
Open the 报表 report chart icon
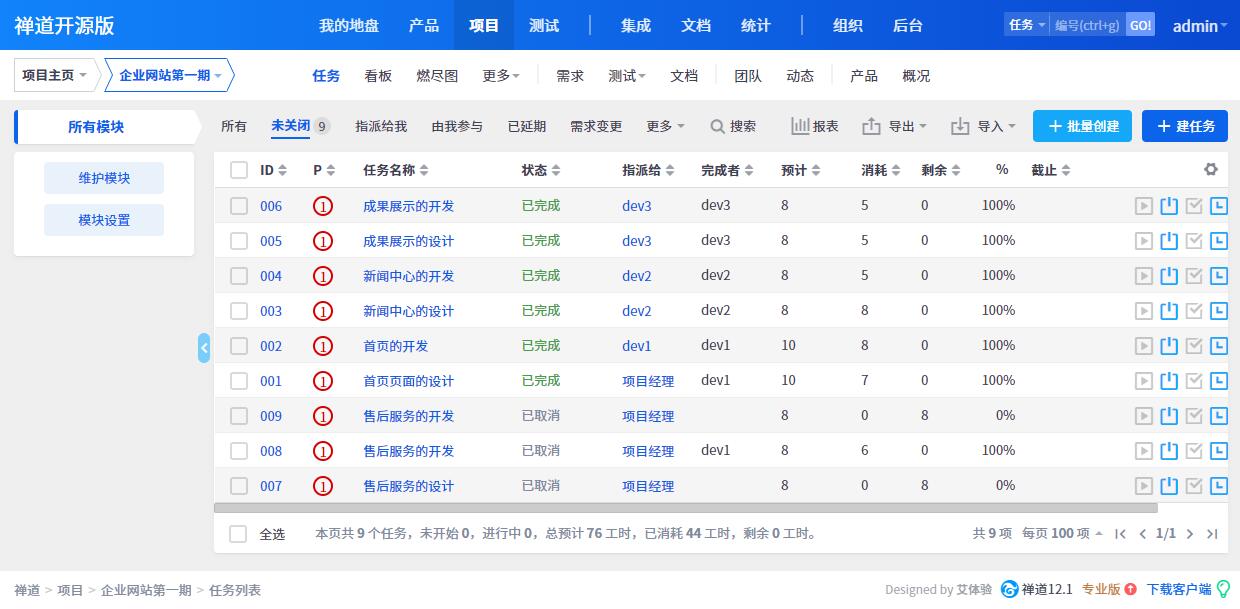(x=800, y=126)
